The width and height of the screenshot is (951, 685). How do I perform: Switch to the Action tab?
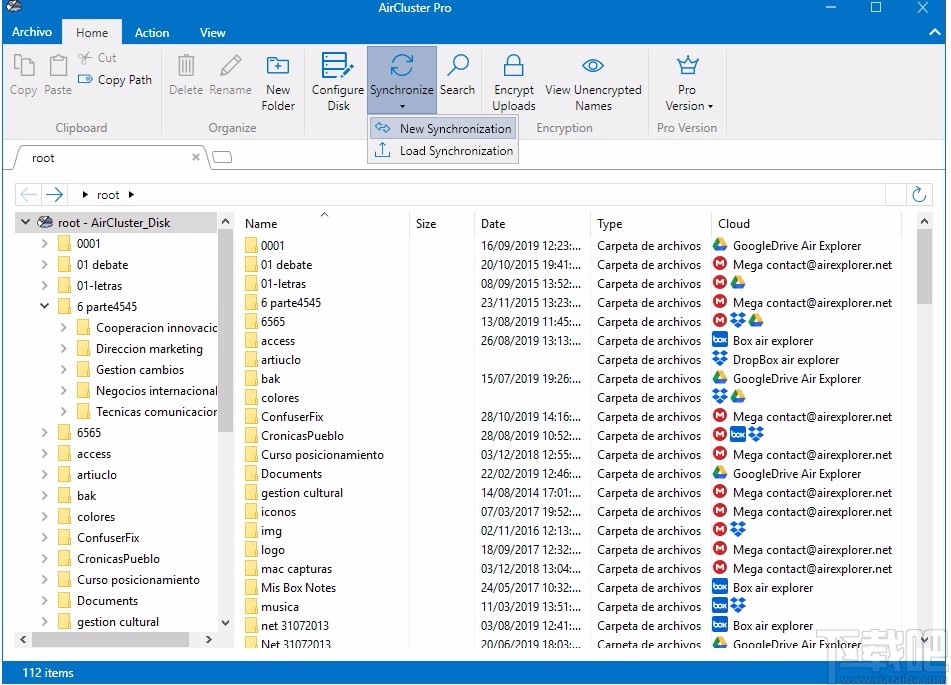[x=151, y=32]
